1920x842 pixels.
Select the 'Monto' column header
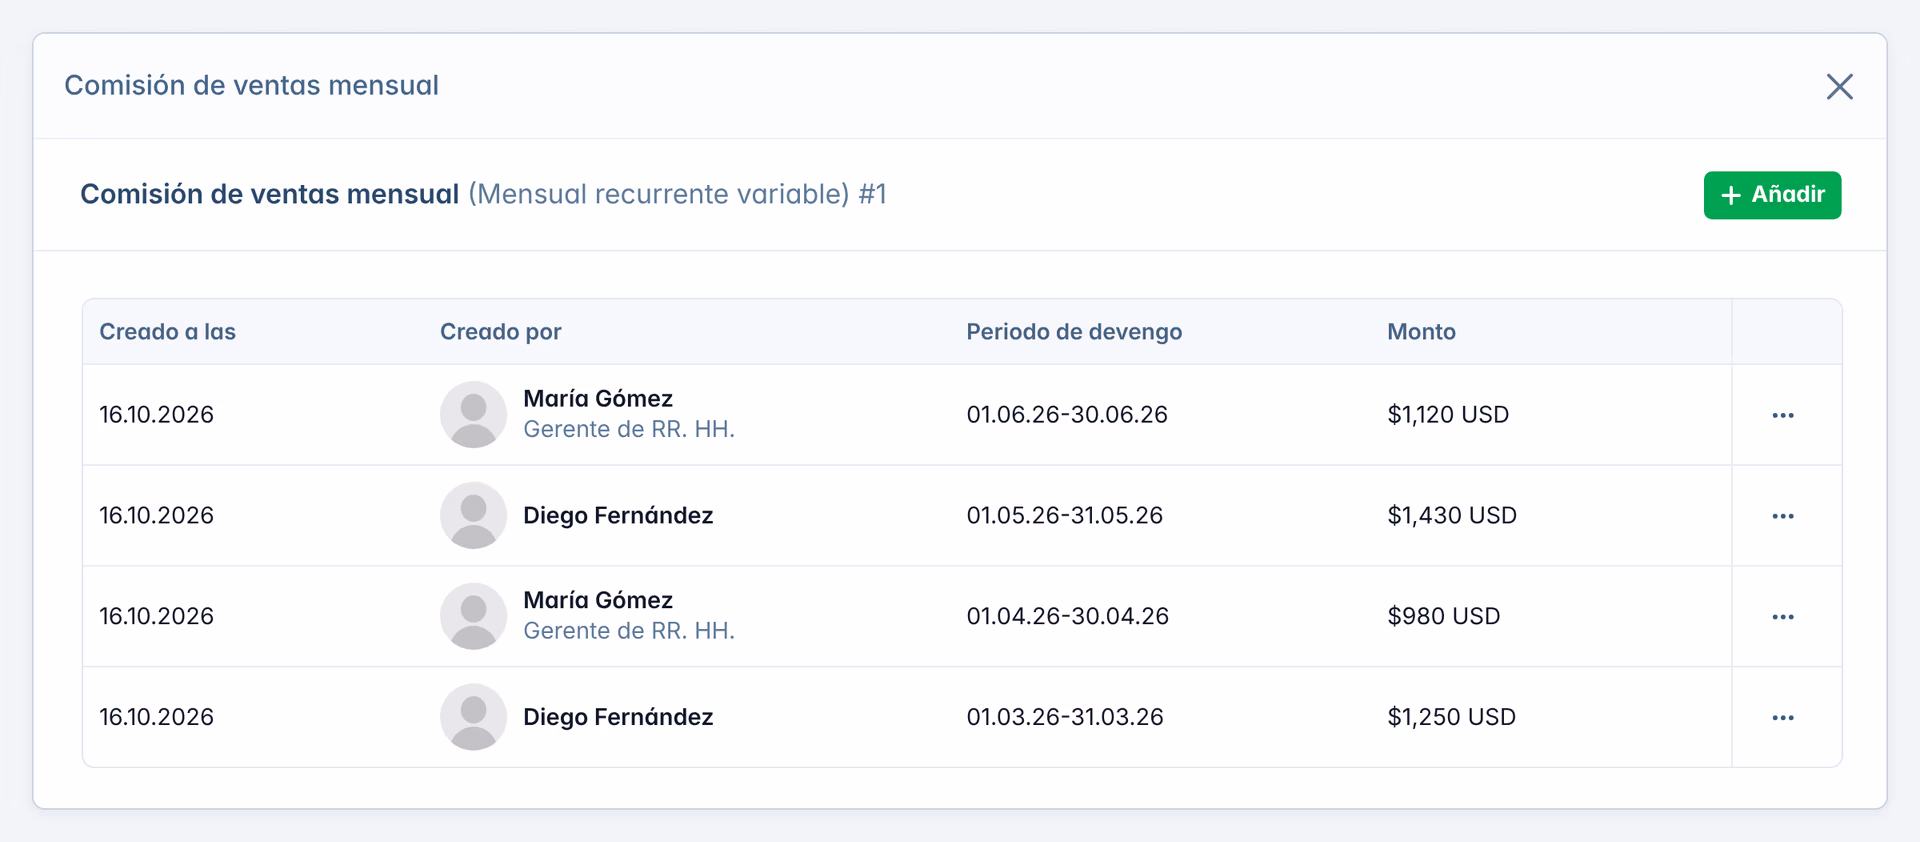[x=1421, y=332]
